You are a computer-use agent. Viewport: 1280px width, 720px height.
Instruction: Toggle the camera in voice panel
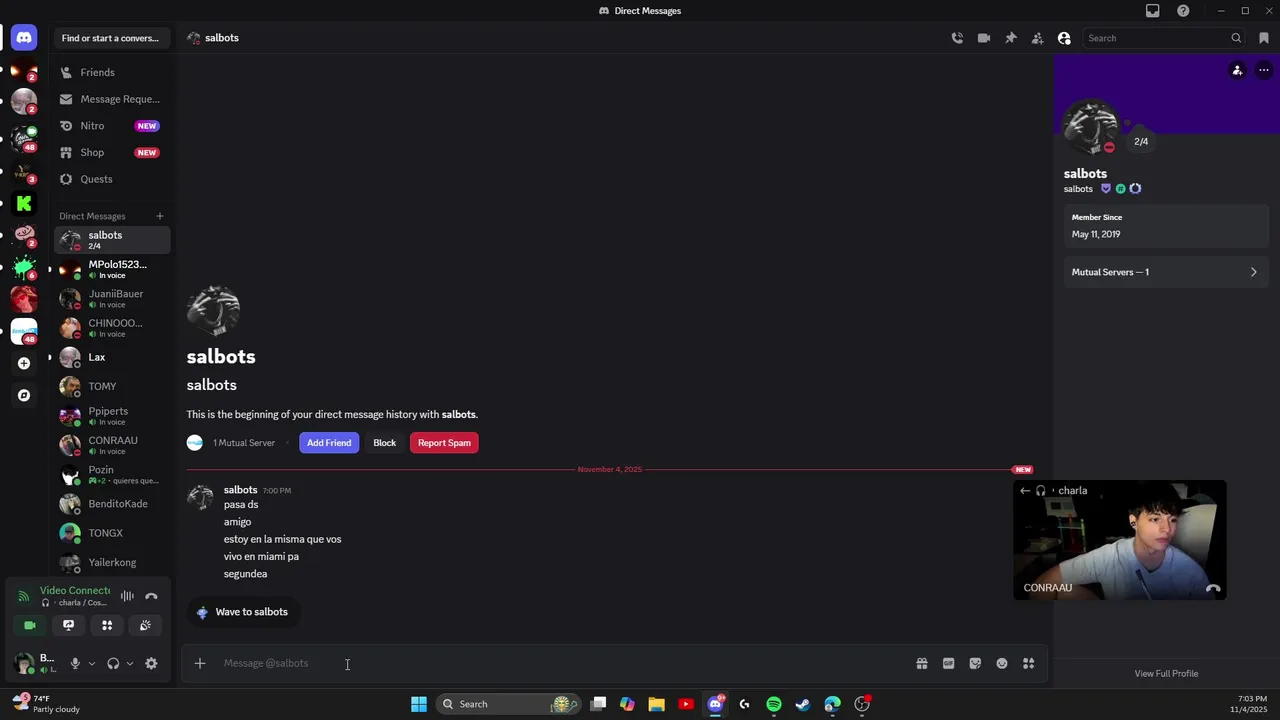(30, 625)
